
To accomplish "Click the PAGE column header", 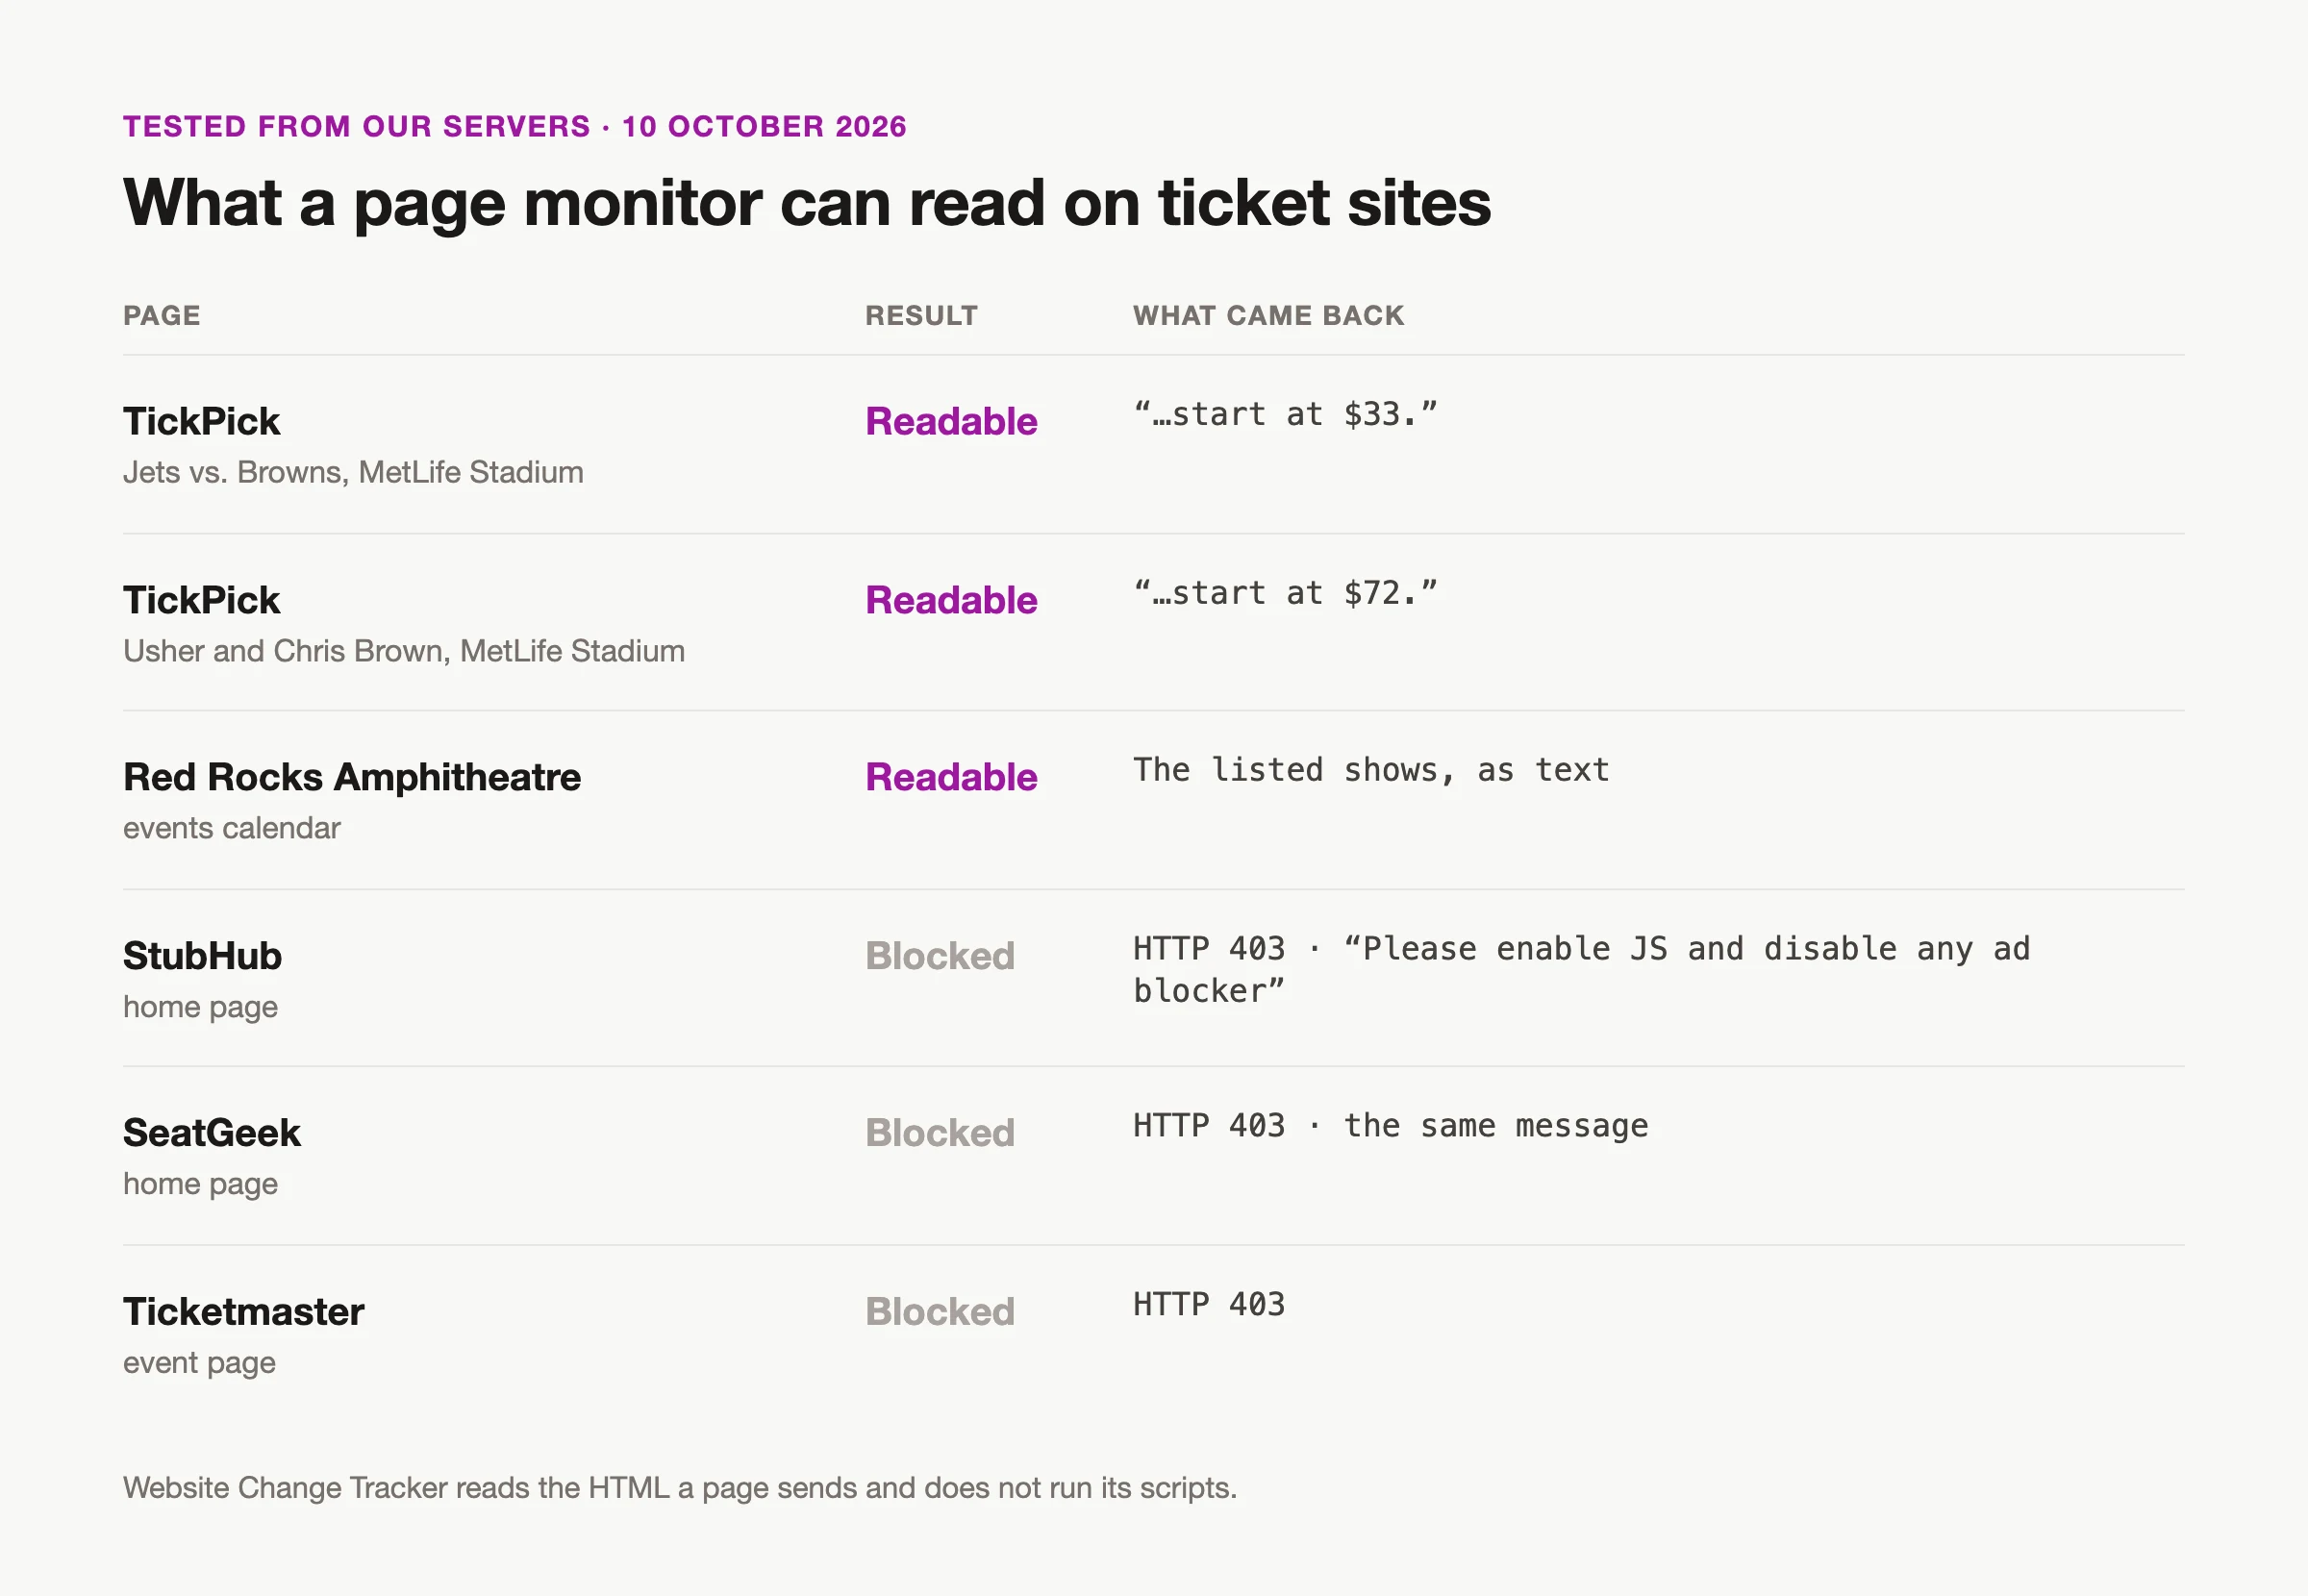I will pos(162,316).
